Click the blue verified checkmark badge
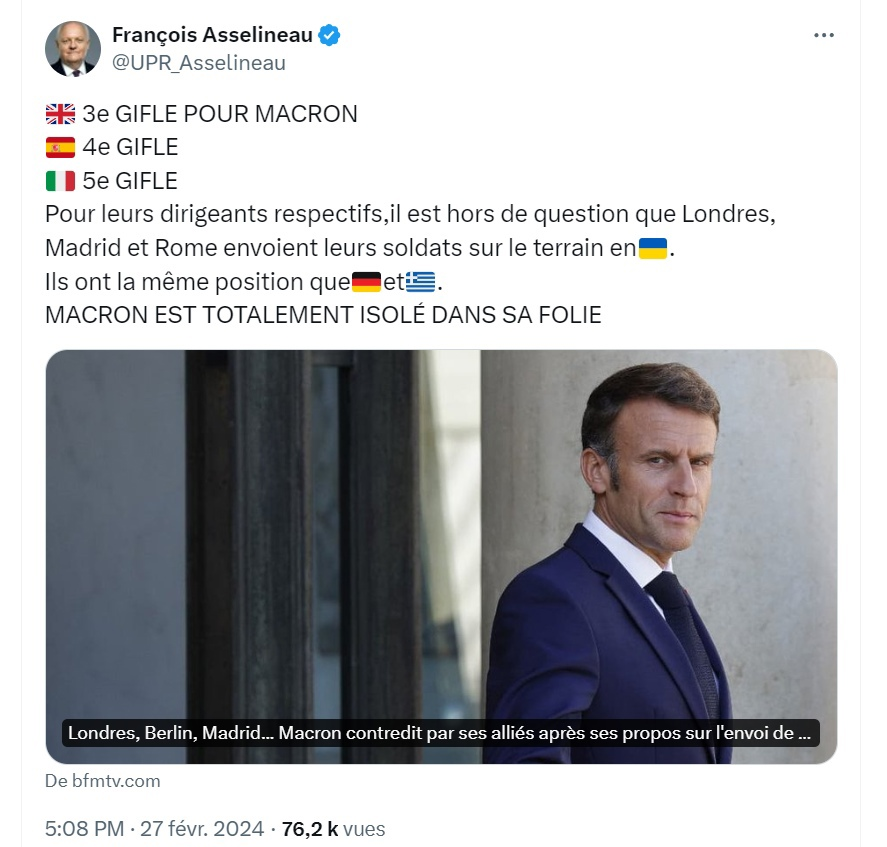 [x=330, y=35]
